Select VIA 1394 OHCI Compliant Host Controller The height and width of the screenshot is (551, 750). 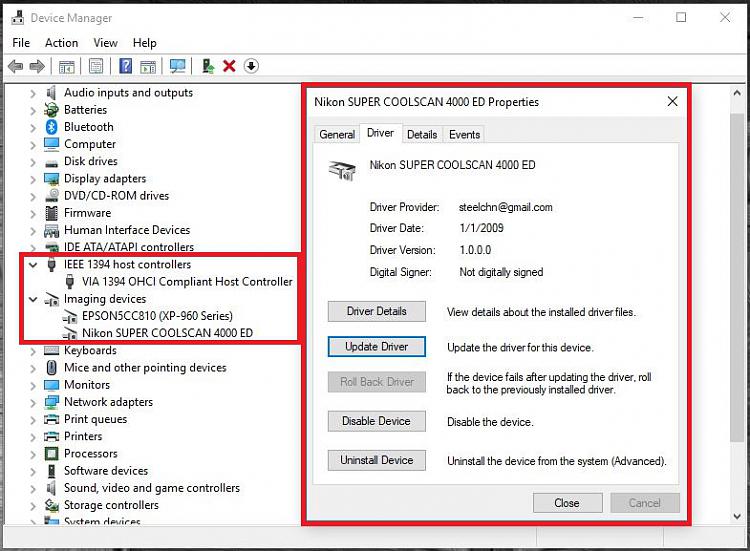pyautogui.click(x=187, y=282)
